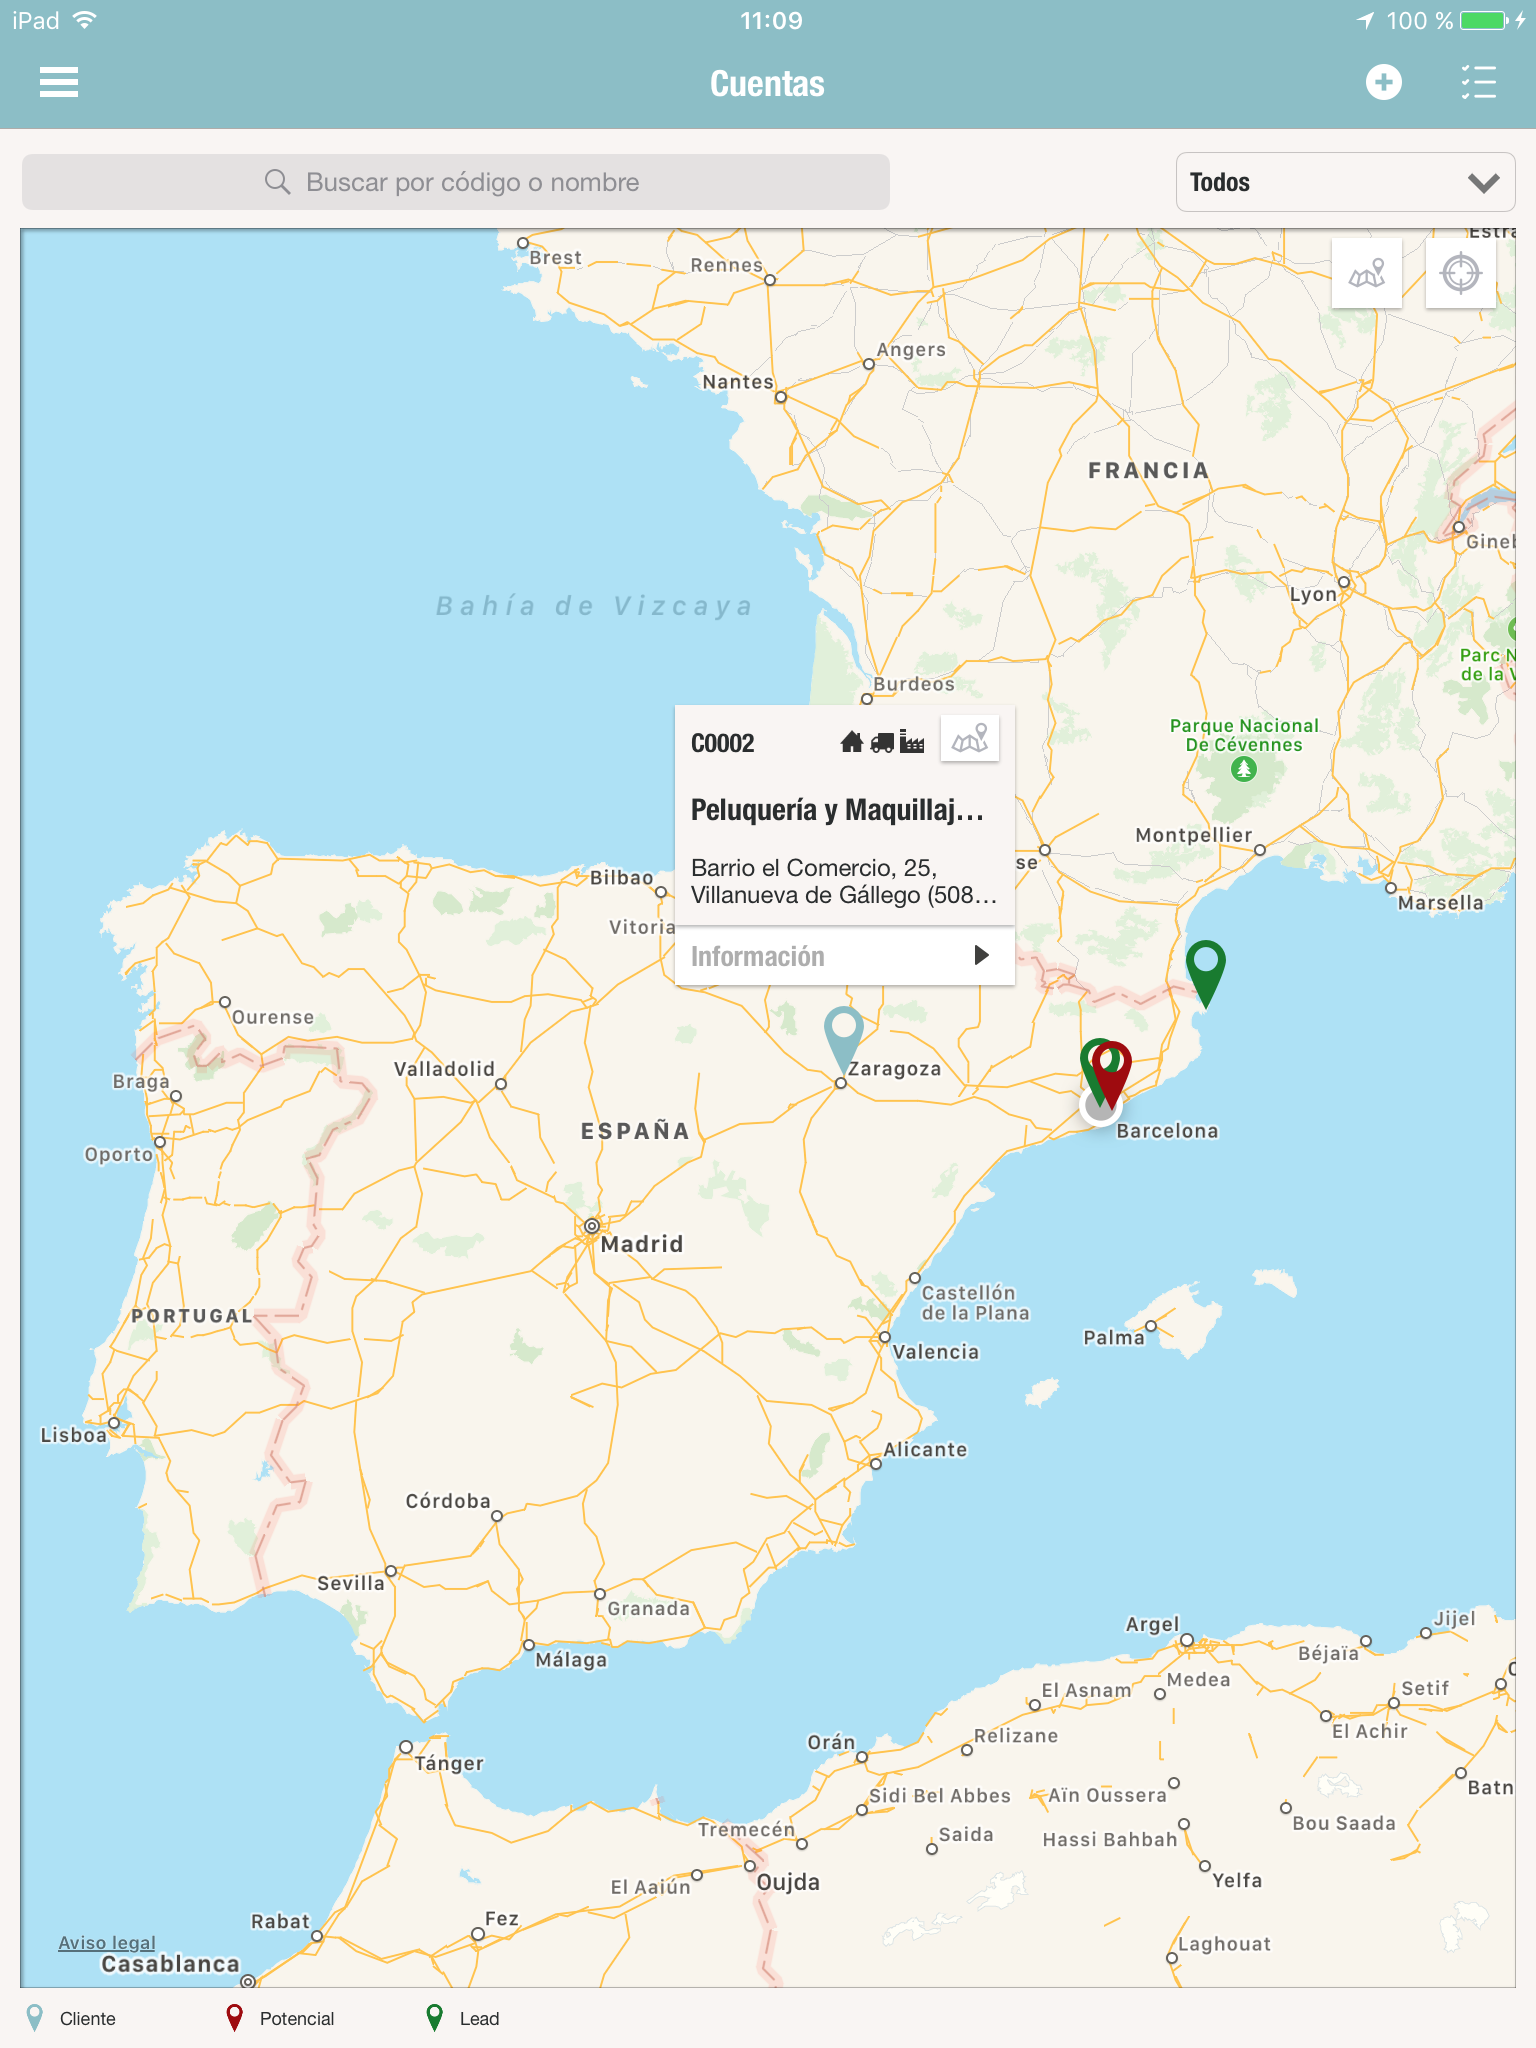Tap the Cliente legend entry

(70, 2018)
